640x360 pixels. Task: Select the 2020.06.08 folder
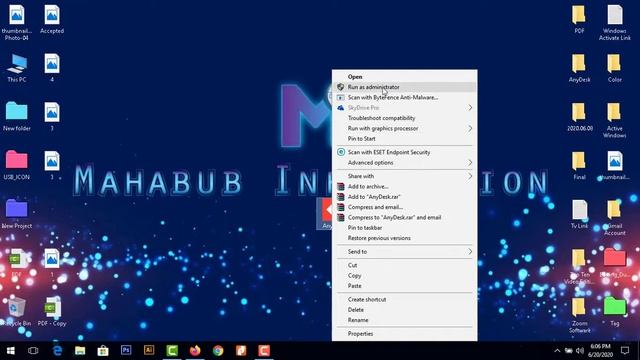tap(579, 117)
